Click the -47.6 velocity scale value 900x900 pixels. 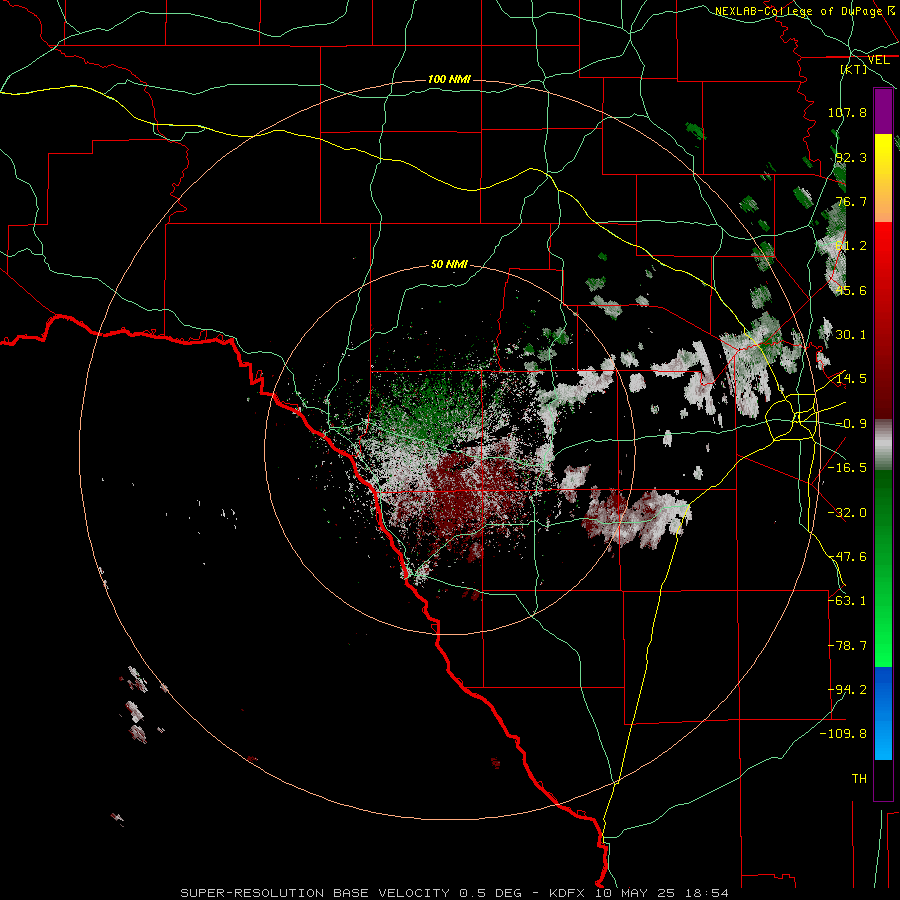pos(847,557)
